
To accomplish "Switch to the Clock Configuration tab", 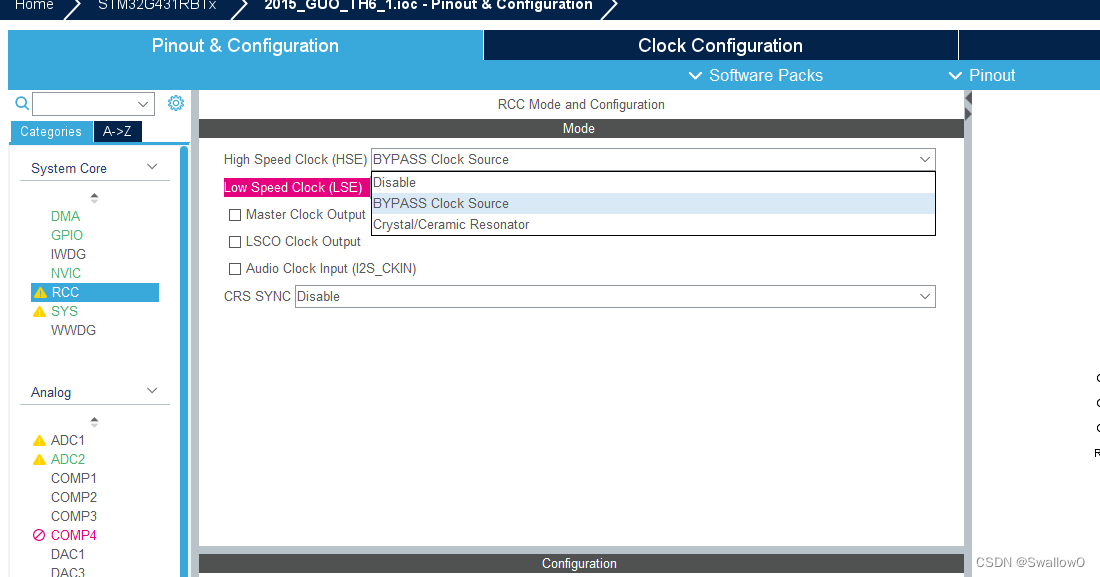I will pos(719,45).
